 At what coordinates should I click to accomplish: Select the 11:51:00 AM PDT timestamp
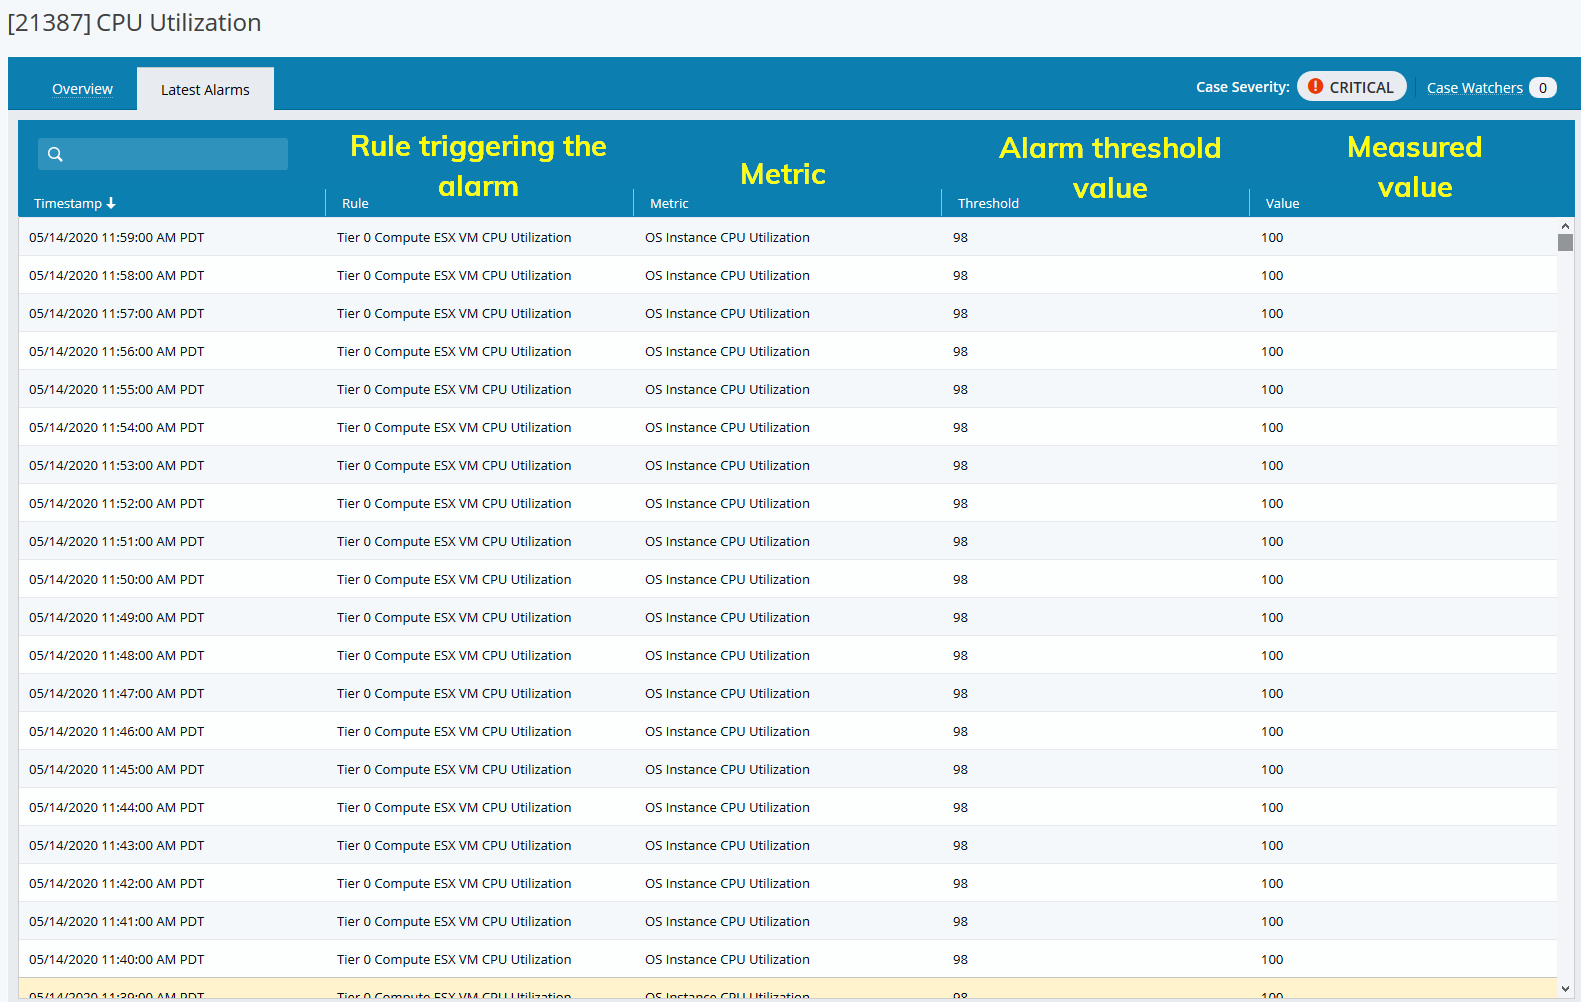pyautogui.click(x=116, y=542)
